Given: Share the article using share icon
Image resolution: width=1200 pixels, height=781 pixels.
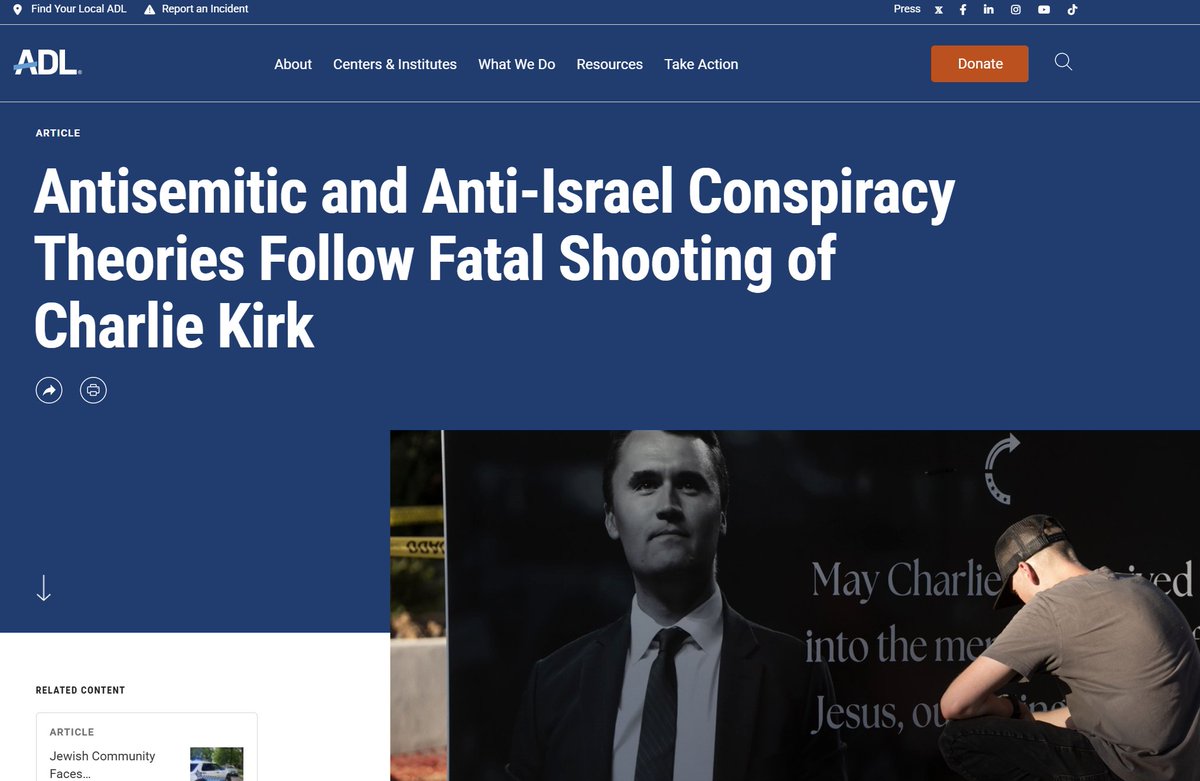Looking at the screenshot, I should [49, 390].
